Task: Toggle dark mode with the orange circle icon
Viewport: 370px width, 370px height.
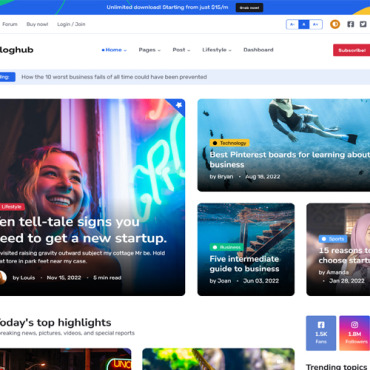Action: tap(335, 24)
